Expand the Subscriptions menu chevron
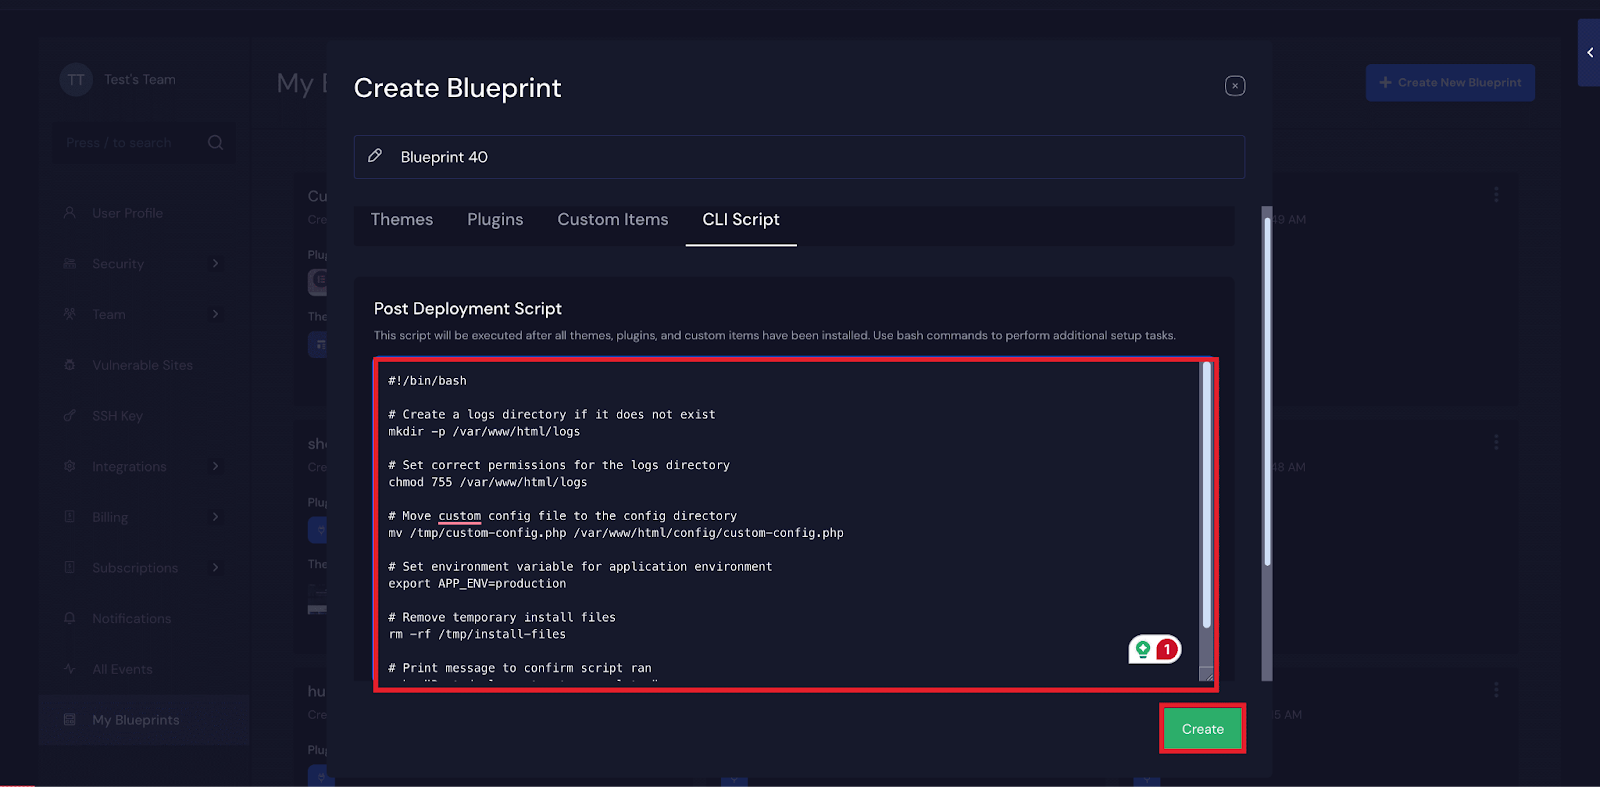The width and height of the screenshot is (1600, 787). [x=215, y=567]
